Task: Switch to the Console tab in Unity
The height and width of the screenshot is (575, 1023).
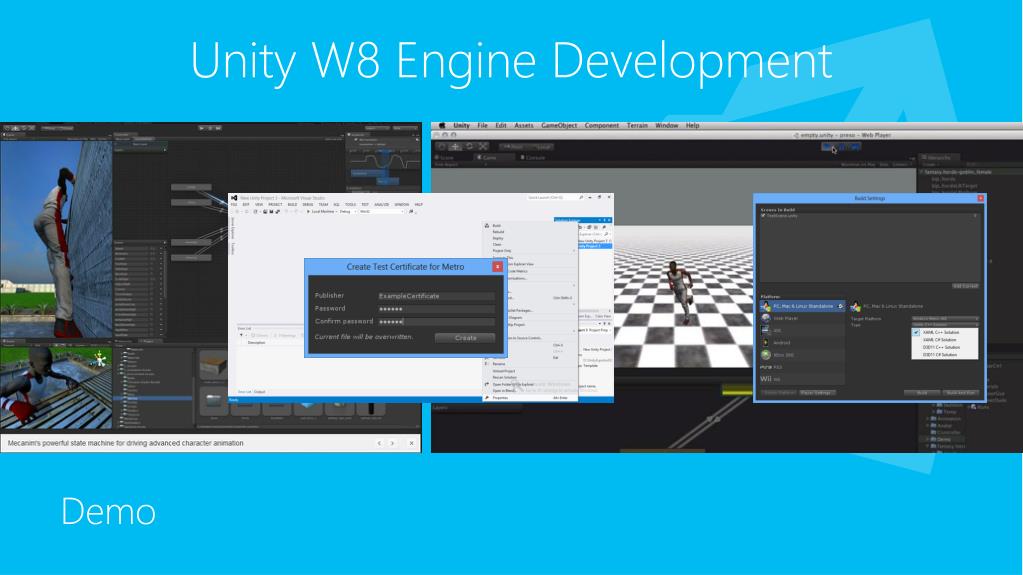Action: click(x=532, y=158)
